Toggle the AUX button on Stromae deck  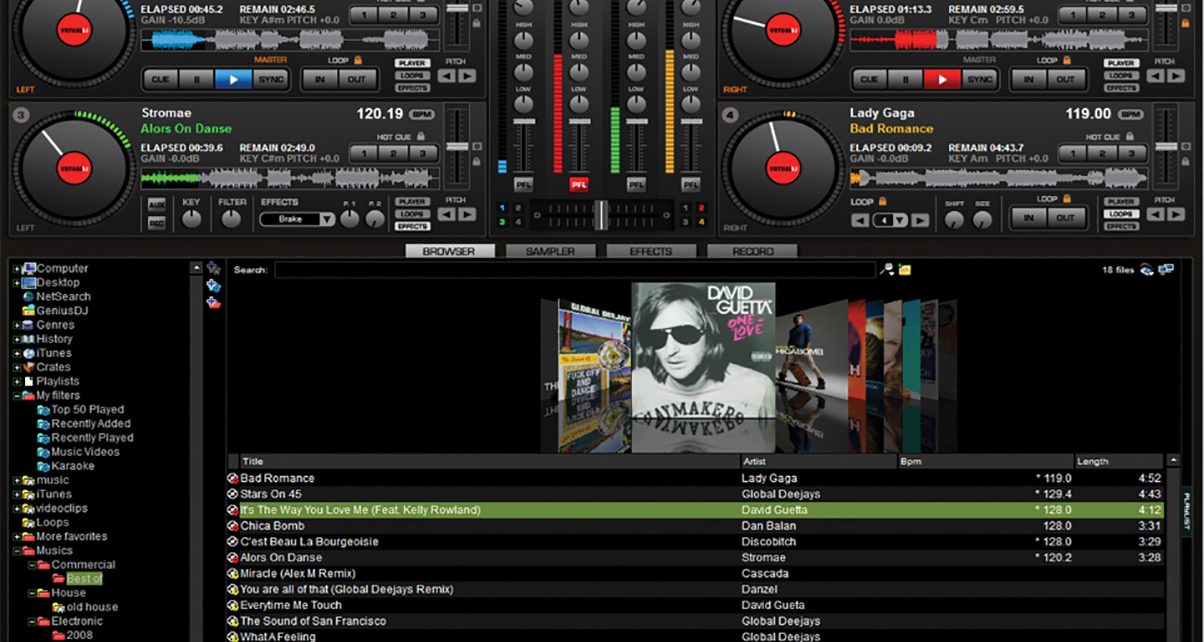pos(157,204)
